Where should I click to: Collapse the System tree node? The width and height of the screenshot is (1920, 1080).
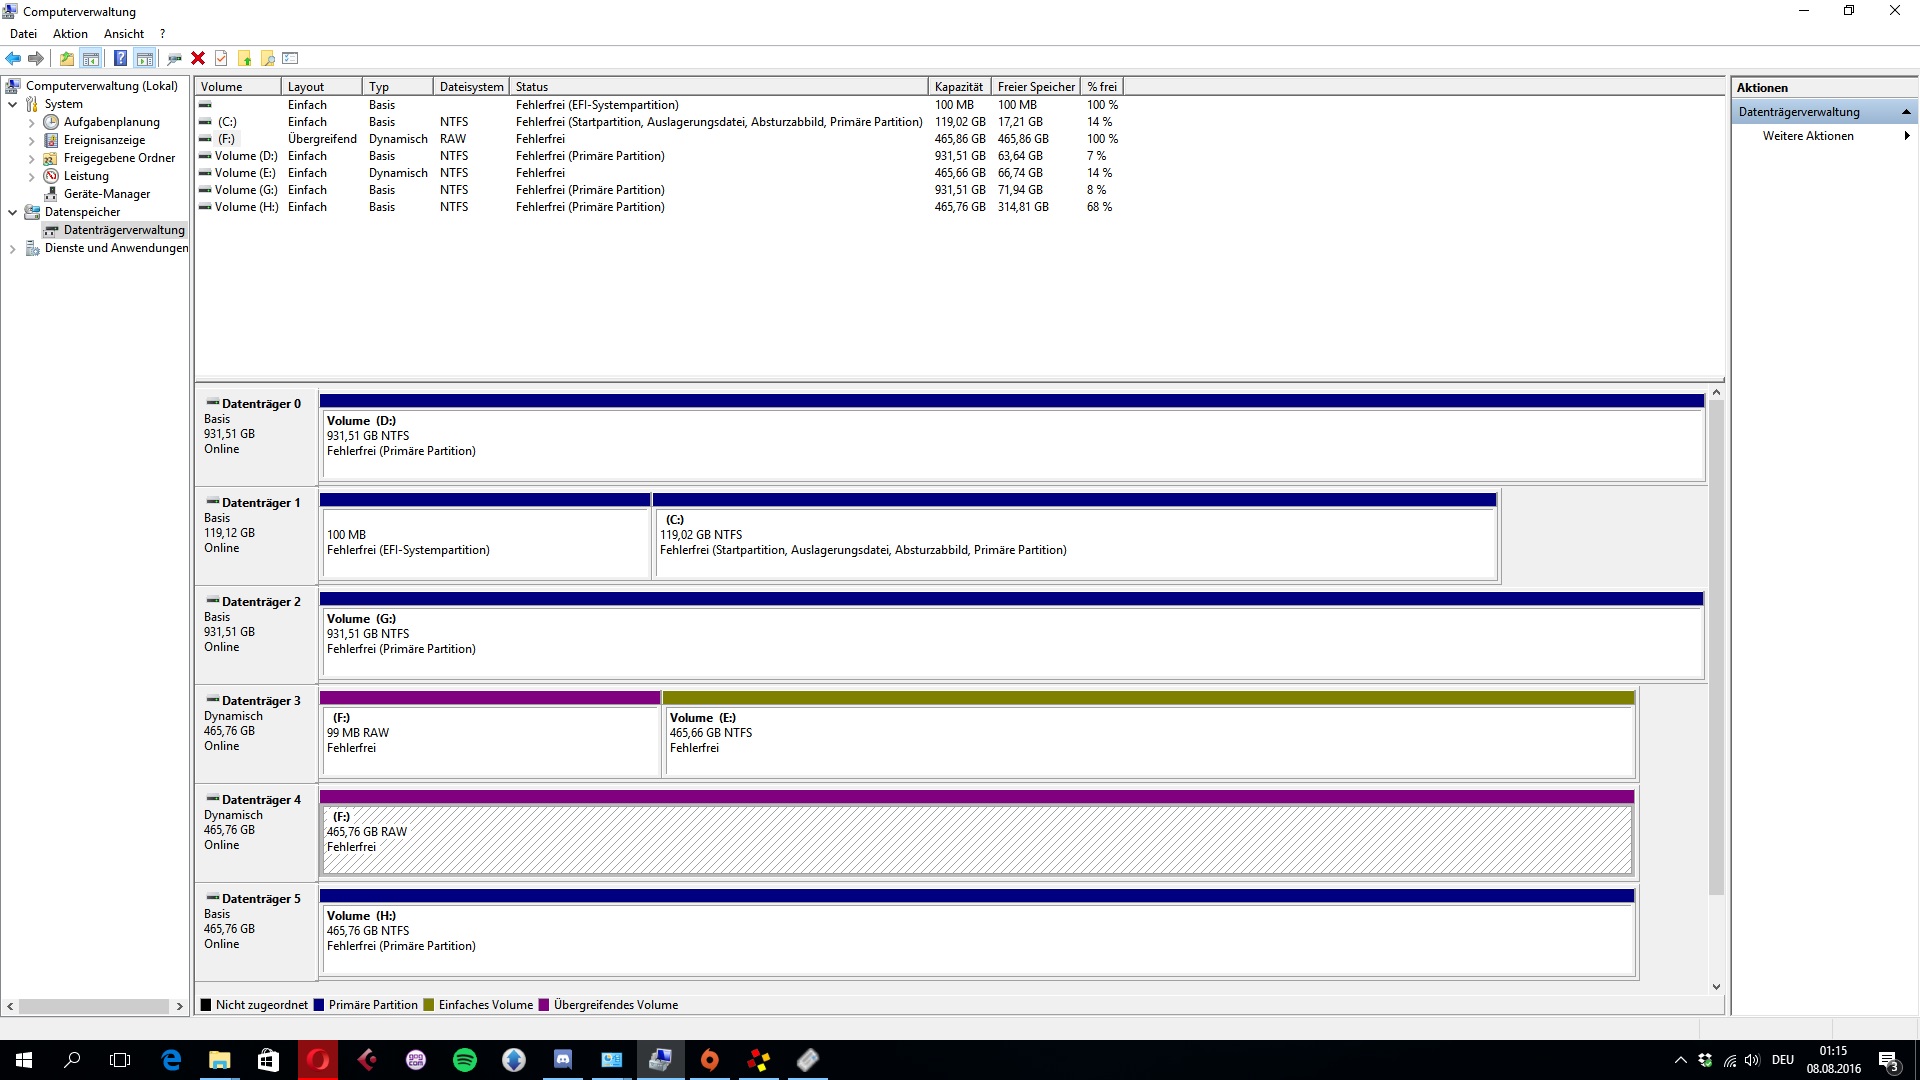(12, 104)
